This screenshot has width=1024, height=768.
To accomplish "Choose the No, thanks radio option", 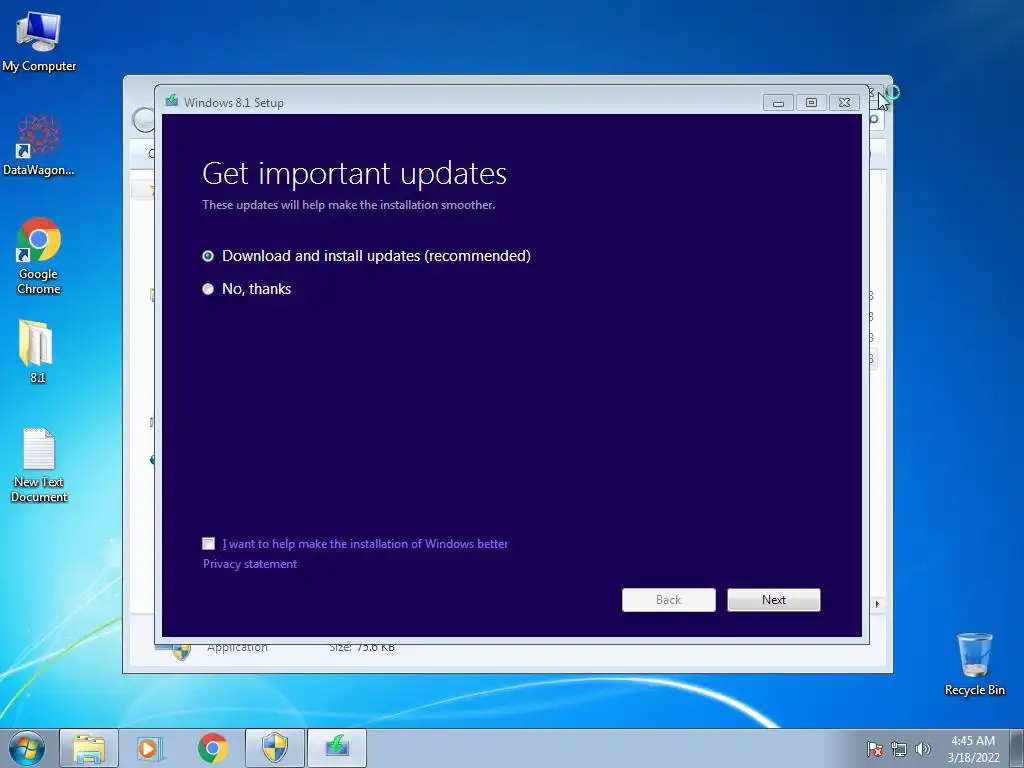I will coord(208,289).
